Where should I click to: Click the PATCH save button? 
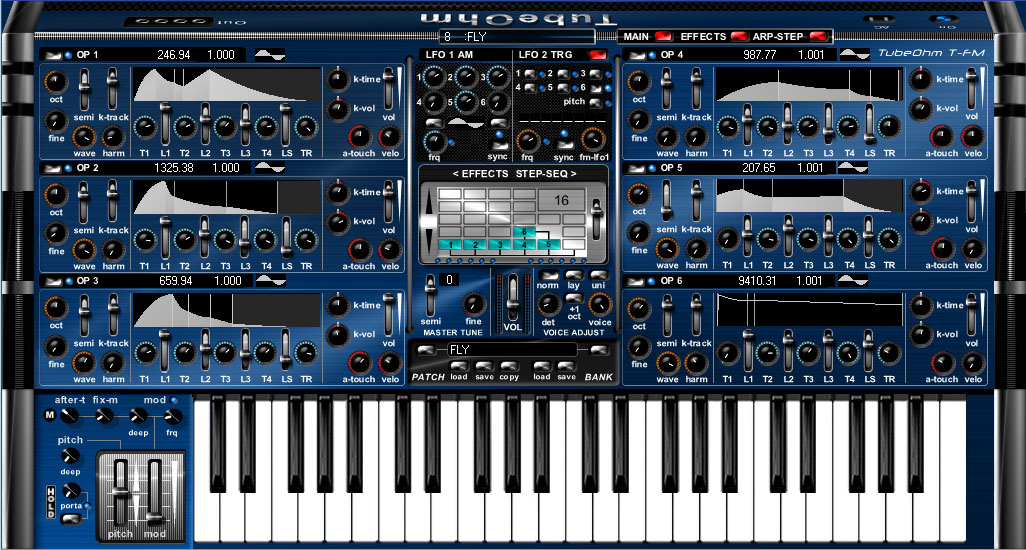click(484, 366)
